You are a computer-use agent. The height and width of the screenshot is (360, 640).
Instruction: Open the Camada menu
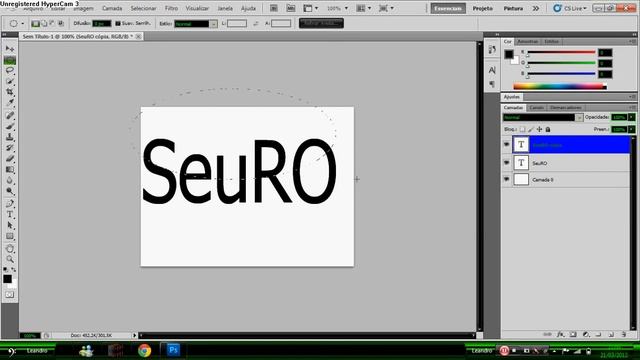click(x=112, y=9)
